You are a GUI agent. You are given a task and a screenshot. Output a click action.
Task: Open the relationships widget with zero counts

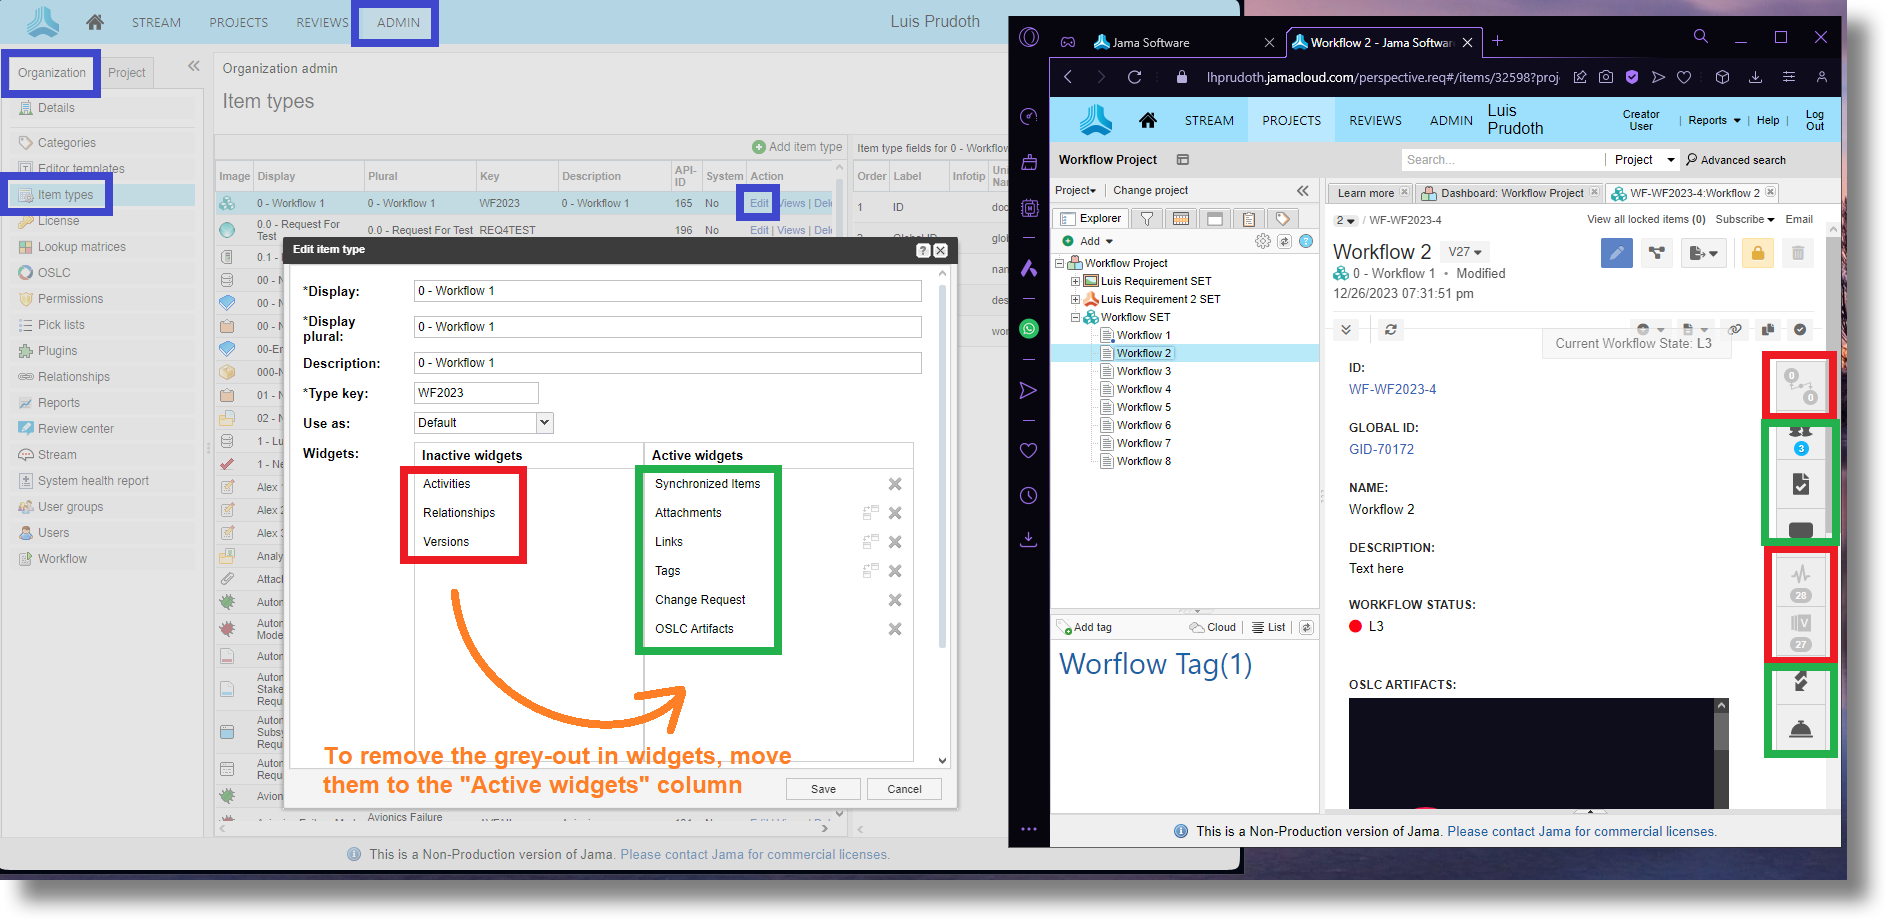pos(1800,386)
